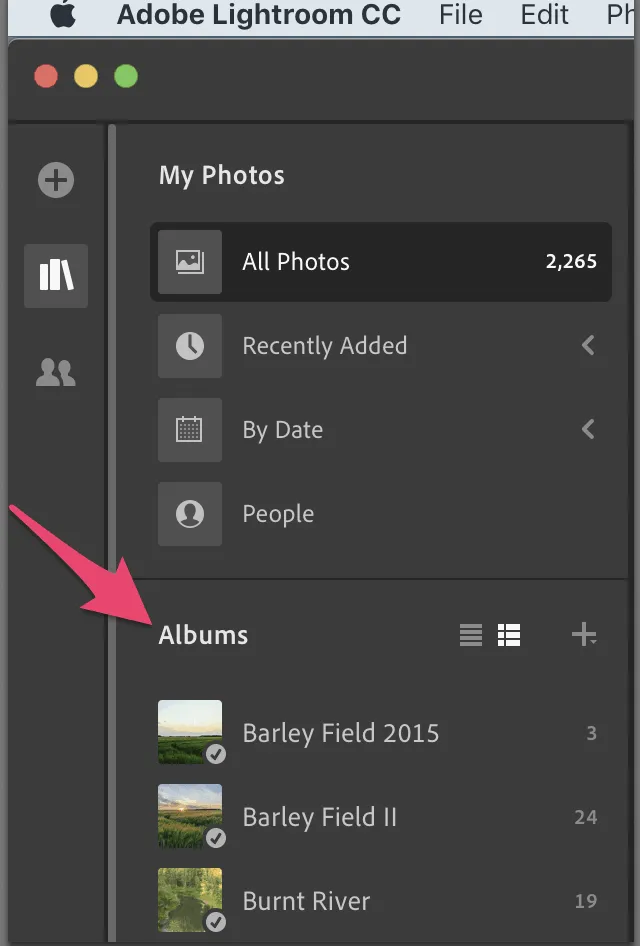Click the All Photos picture icon
Image resolution: width=640 pixels, height=946 pixels.
point(190,262)
